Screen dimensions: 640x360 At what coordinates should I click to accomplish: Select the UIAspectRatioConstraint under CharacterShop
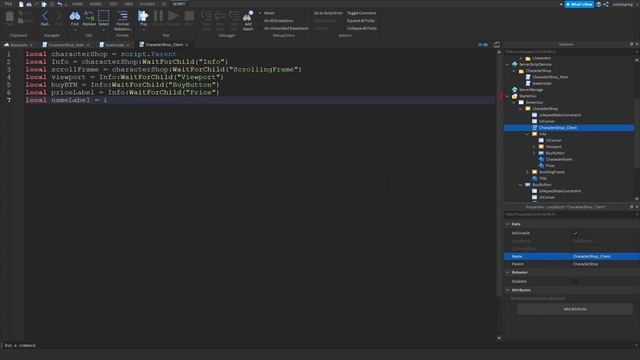[559, 115]
